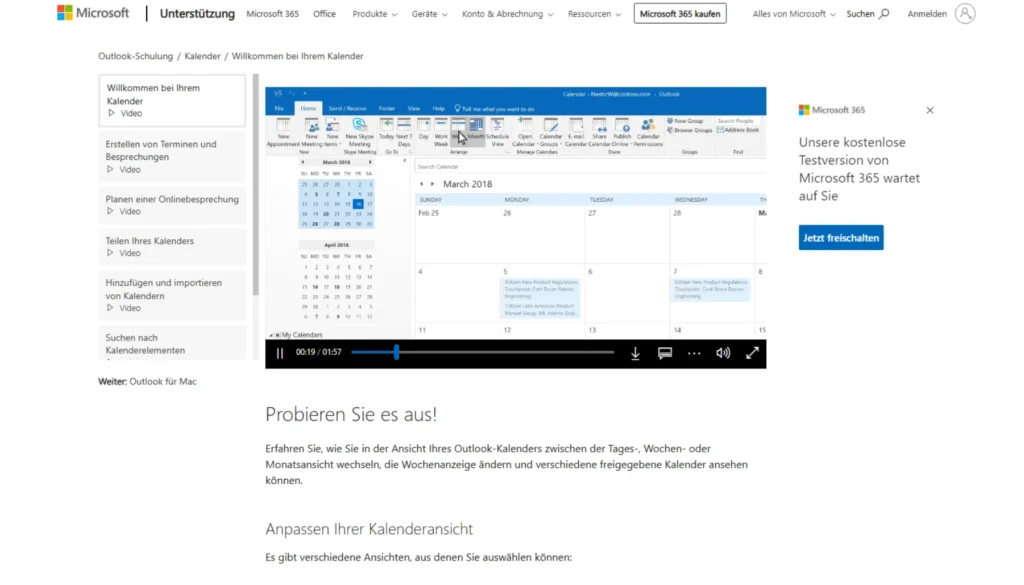Click Folder tab in Outlook video
The width and height of the screenshot is (1024, 585).
point(387,108)
